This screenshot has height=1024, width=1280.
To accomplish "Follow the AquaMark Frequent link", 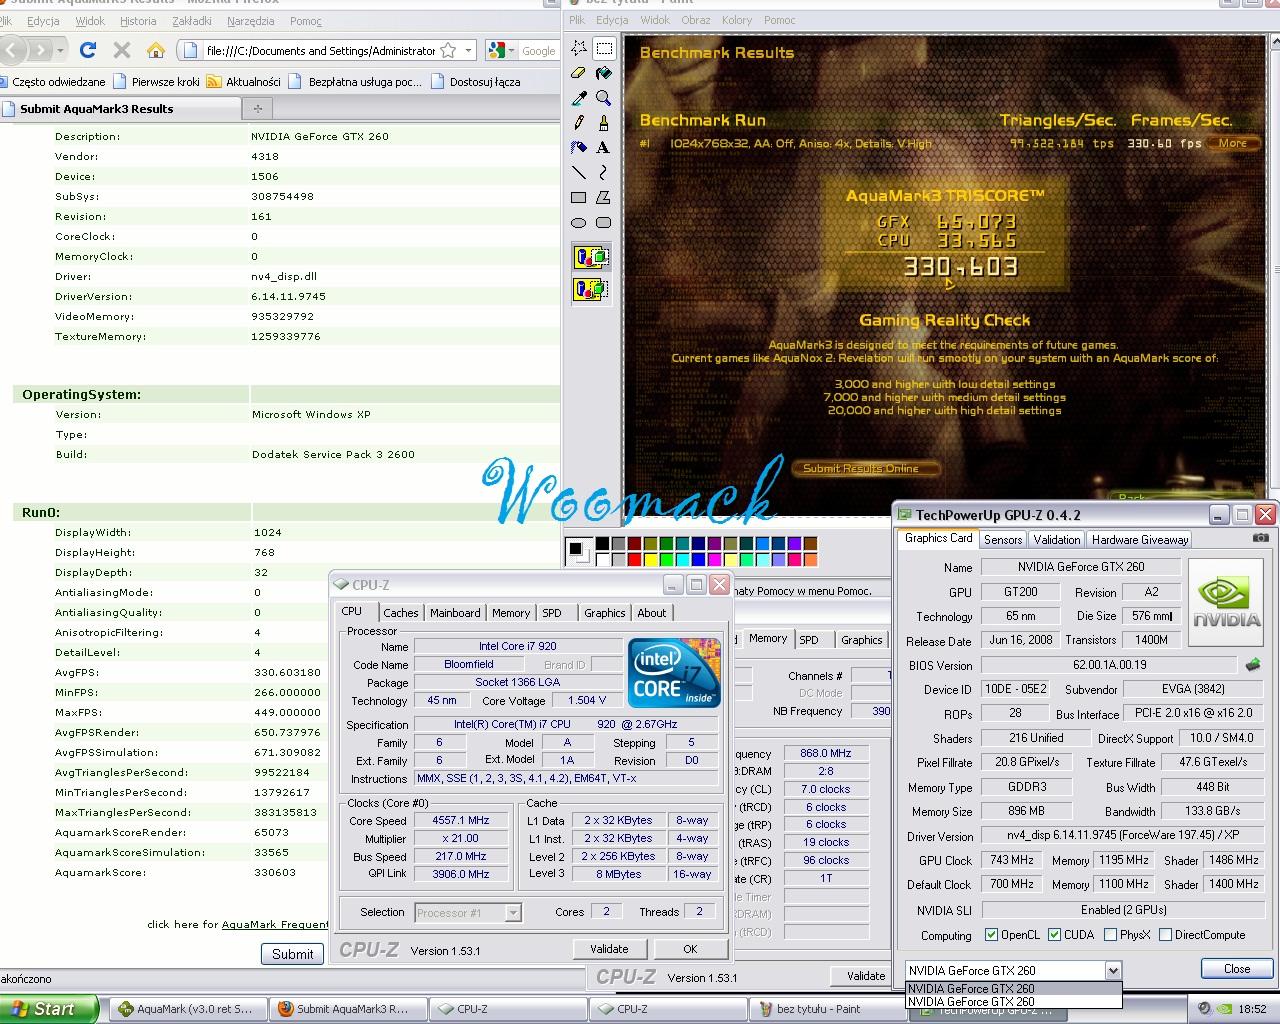I will coord(275,924).
